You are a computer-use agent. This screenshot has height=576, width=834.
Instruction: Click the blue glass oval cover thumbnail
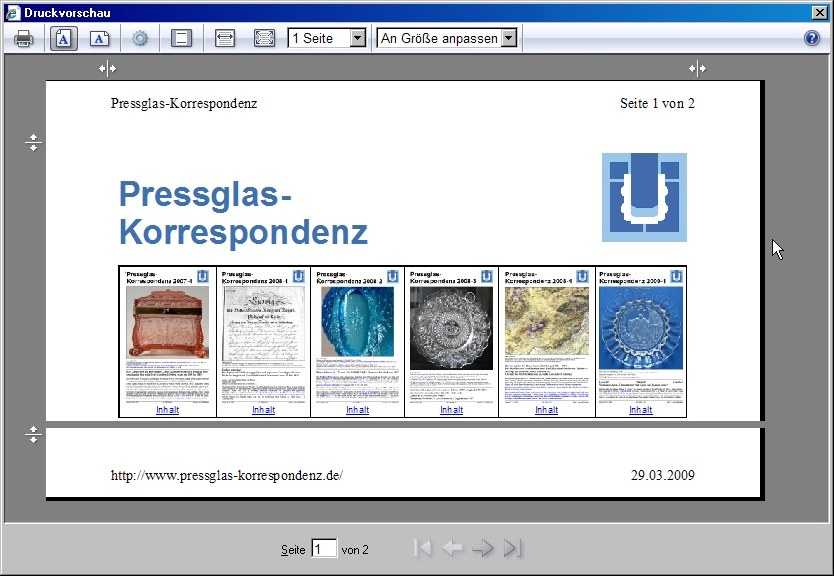pos(357,322)
